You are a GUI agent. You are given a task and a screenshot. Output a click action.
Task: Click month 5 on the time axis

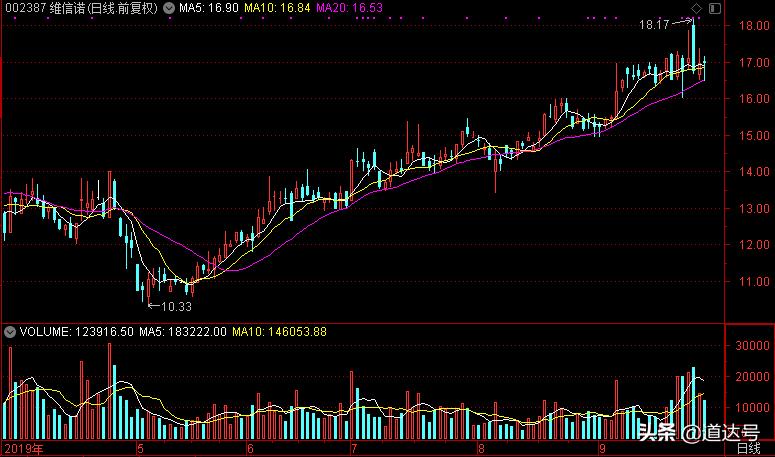tap(140, 449)
